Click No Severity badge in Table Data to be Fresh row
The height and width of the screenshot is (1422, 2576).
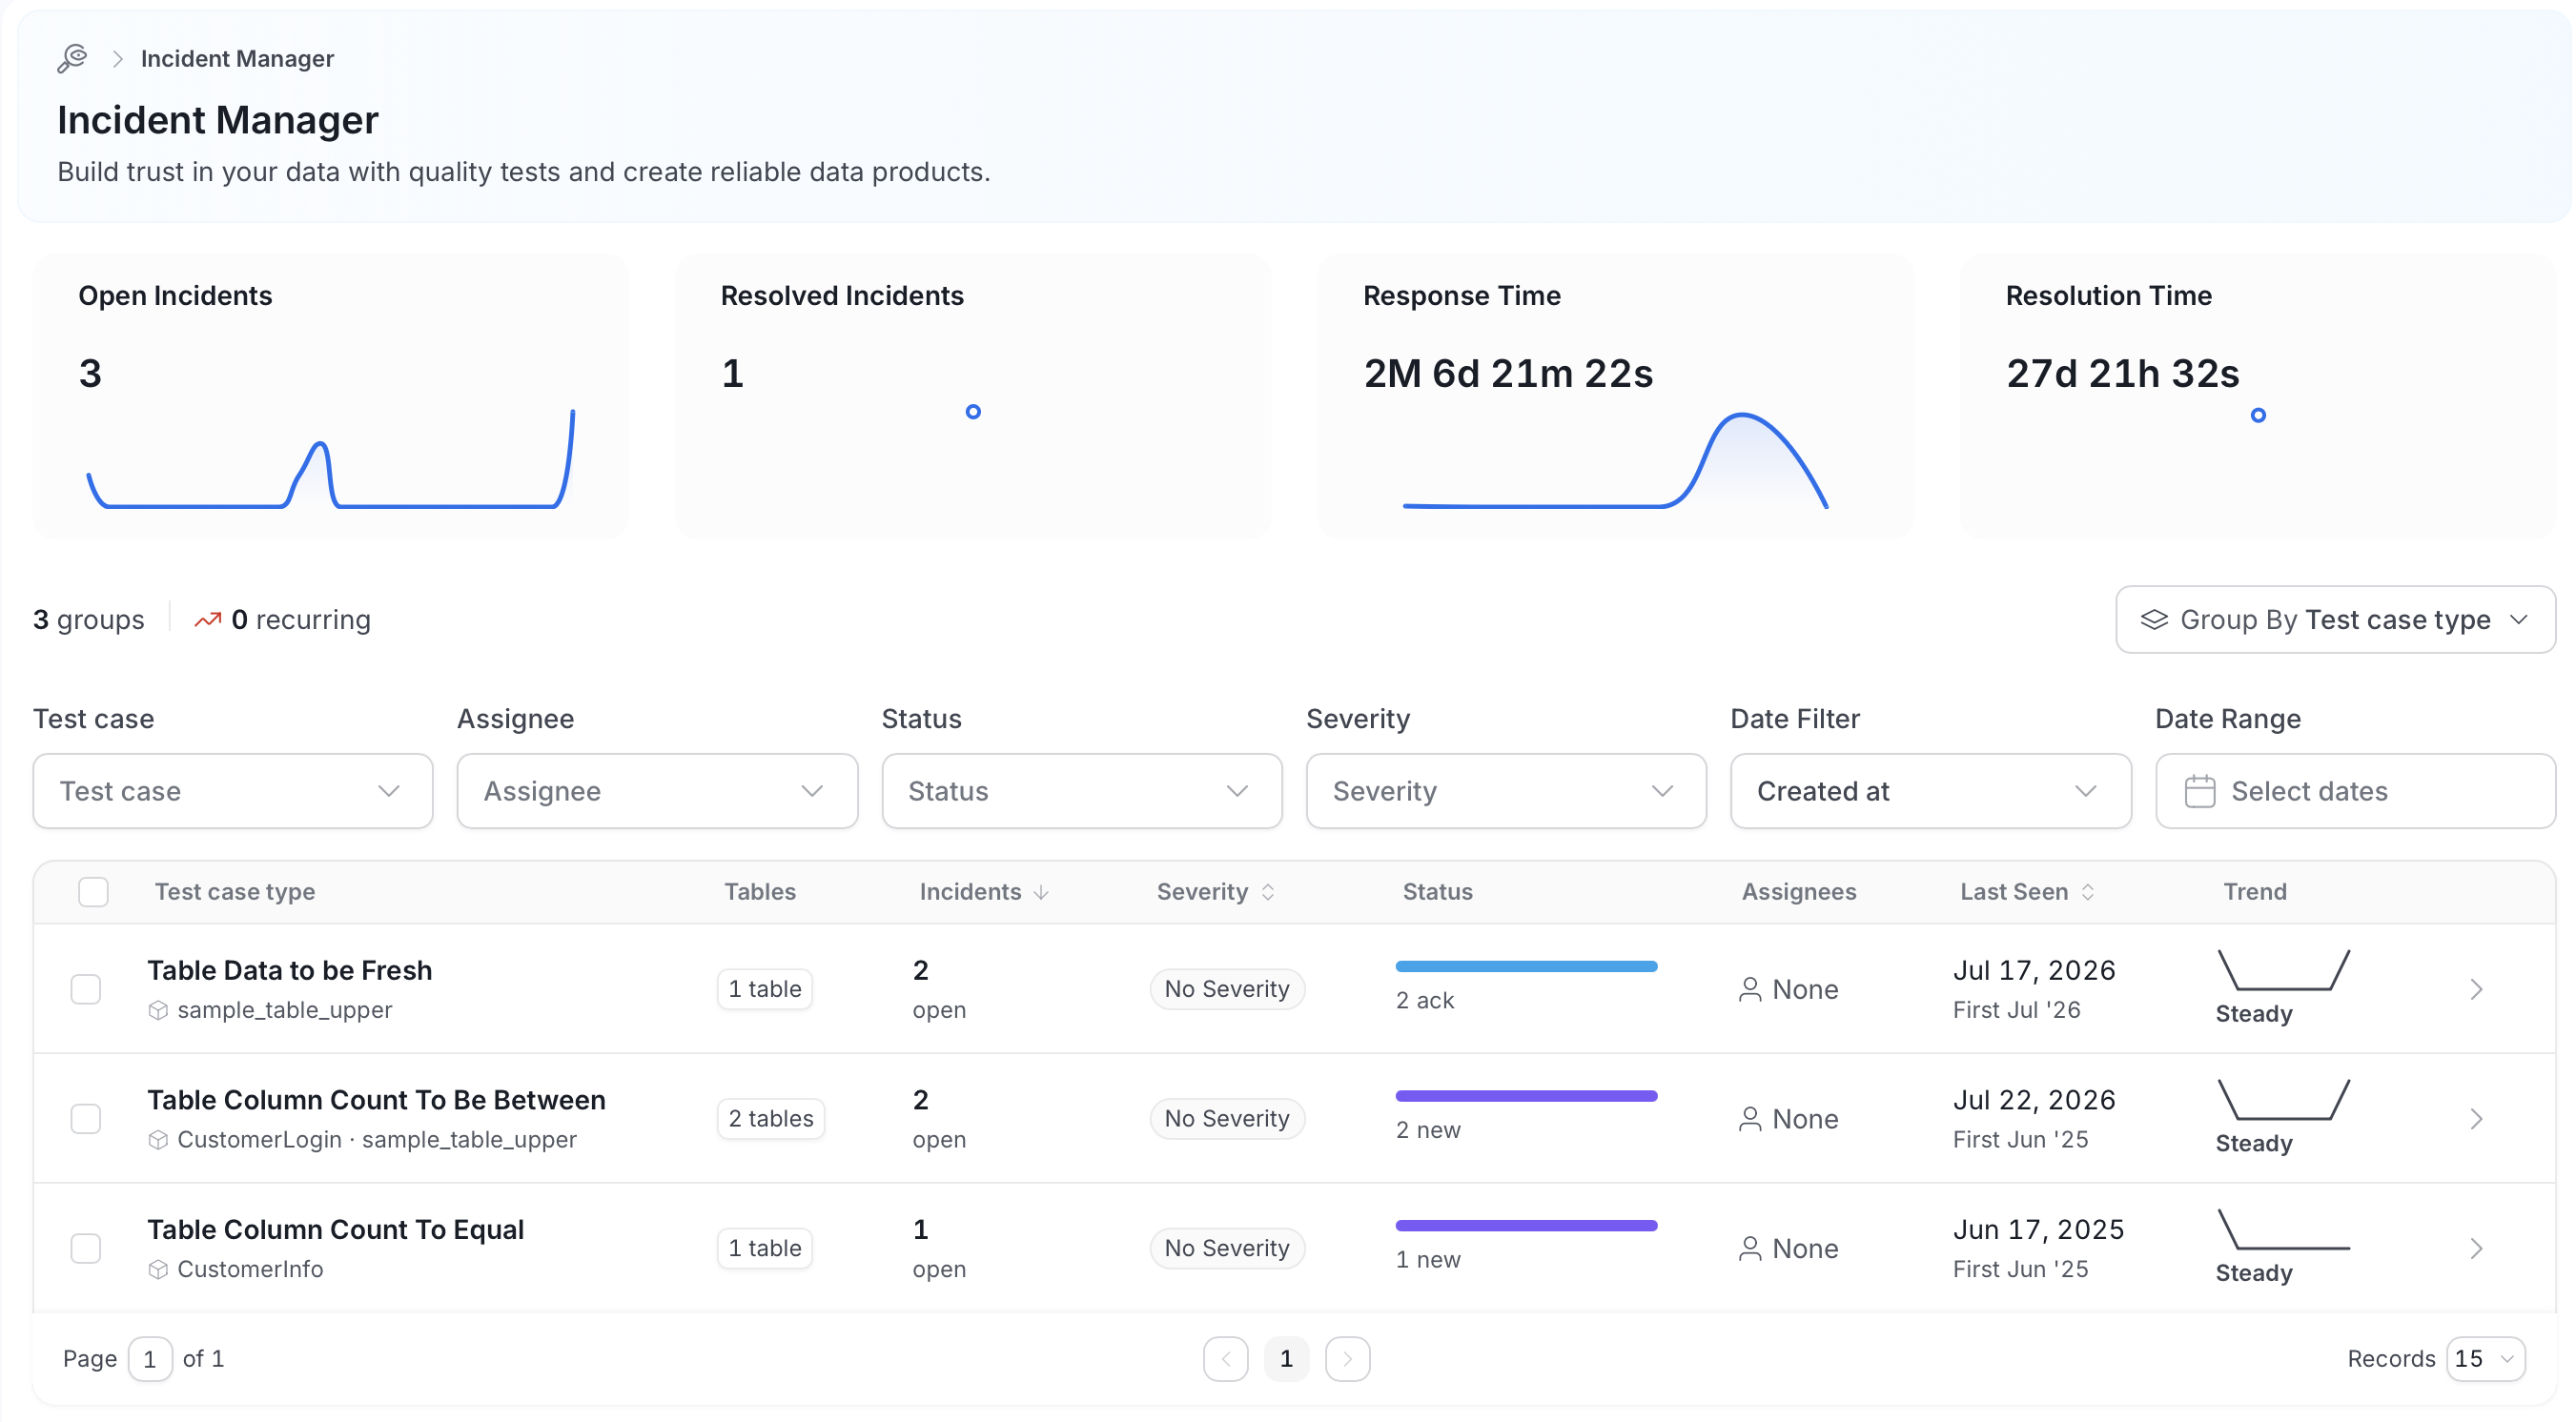[1227, 989]
